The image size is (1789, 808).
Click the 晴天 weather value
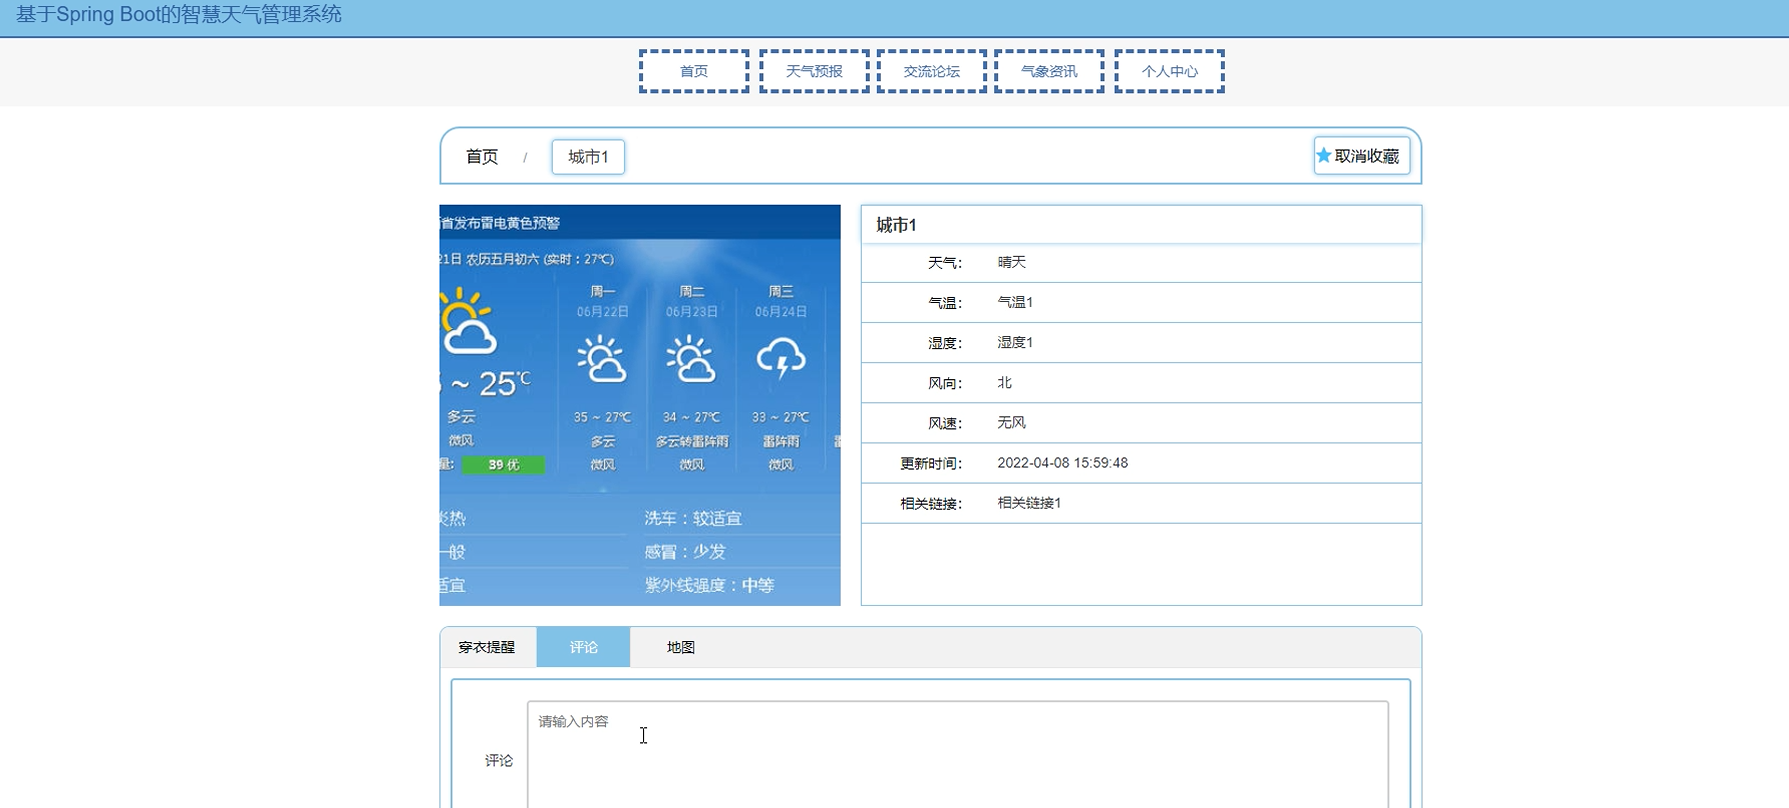click(x=1012, y=262)
